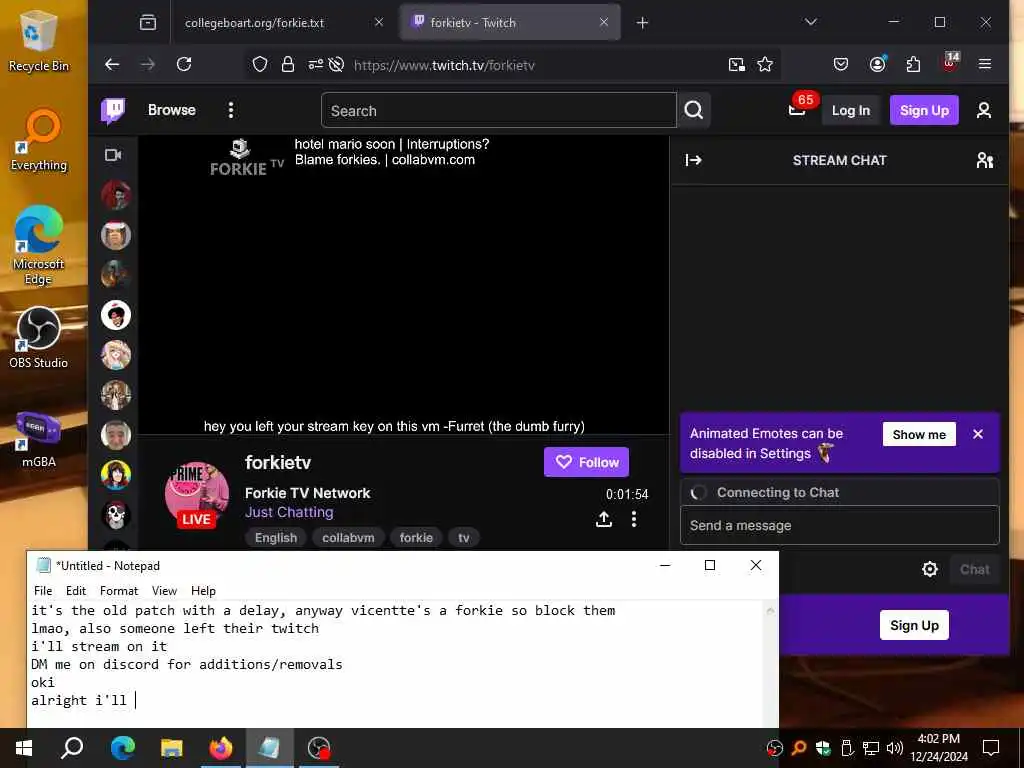Open the Pocket save icon
Image resolution: width=1024 pixels, height=768 pixels.
point(841,64)
